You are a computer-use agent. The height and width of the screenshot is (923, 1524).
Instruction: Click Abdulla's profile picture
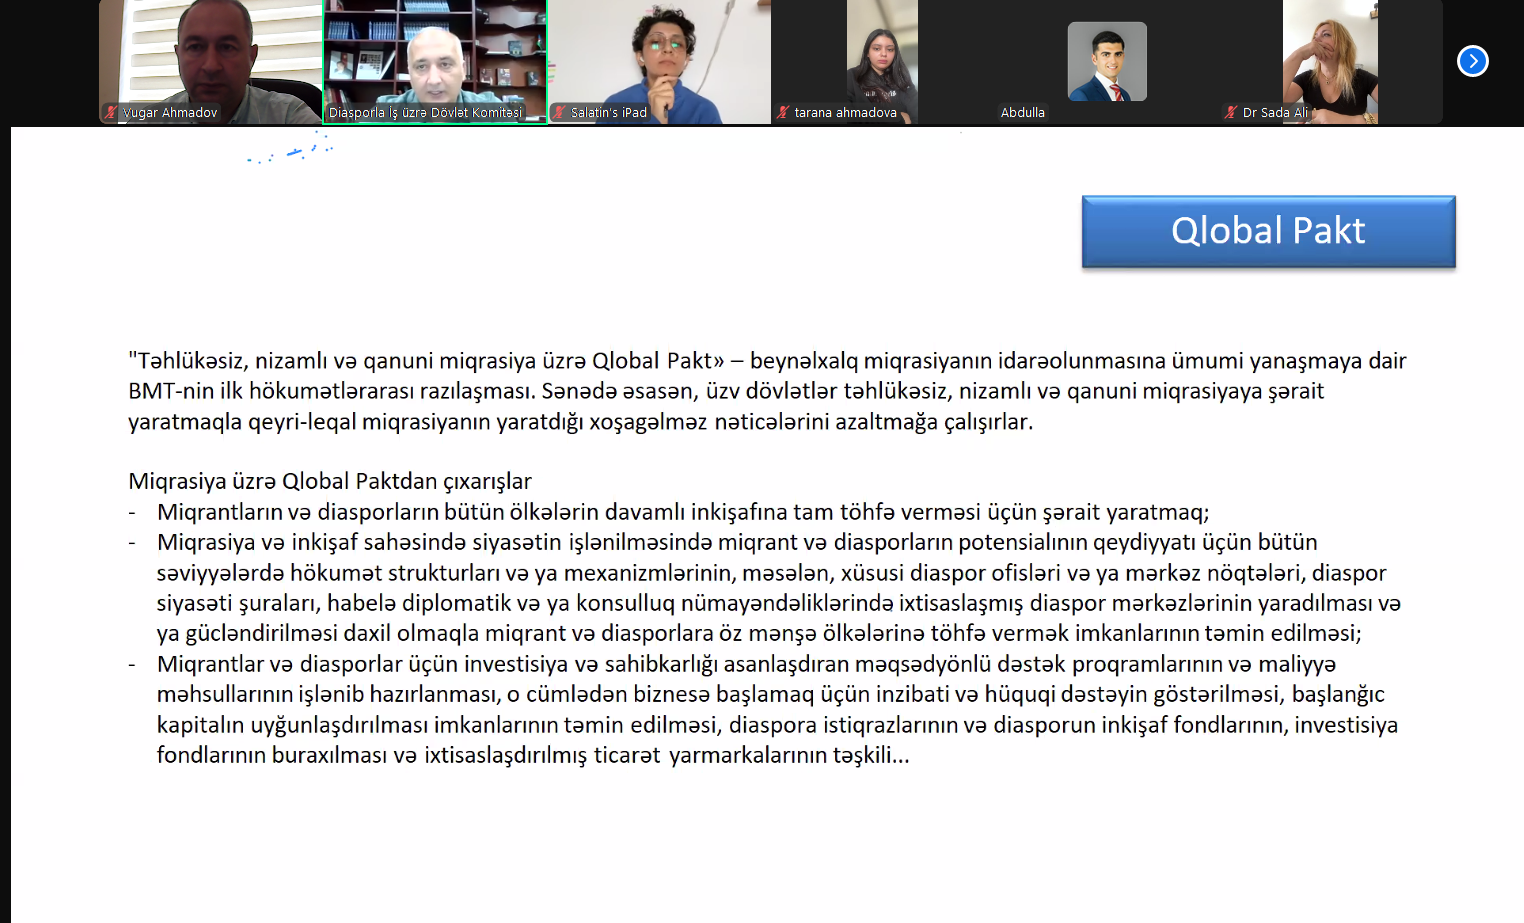point(1107,62)
